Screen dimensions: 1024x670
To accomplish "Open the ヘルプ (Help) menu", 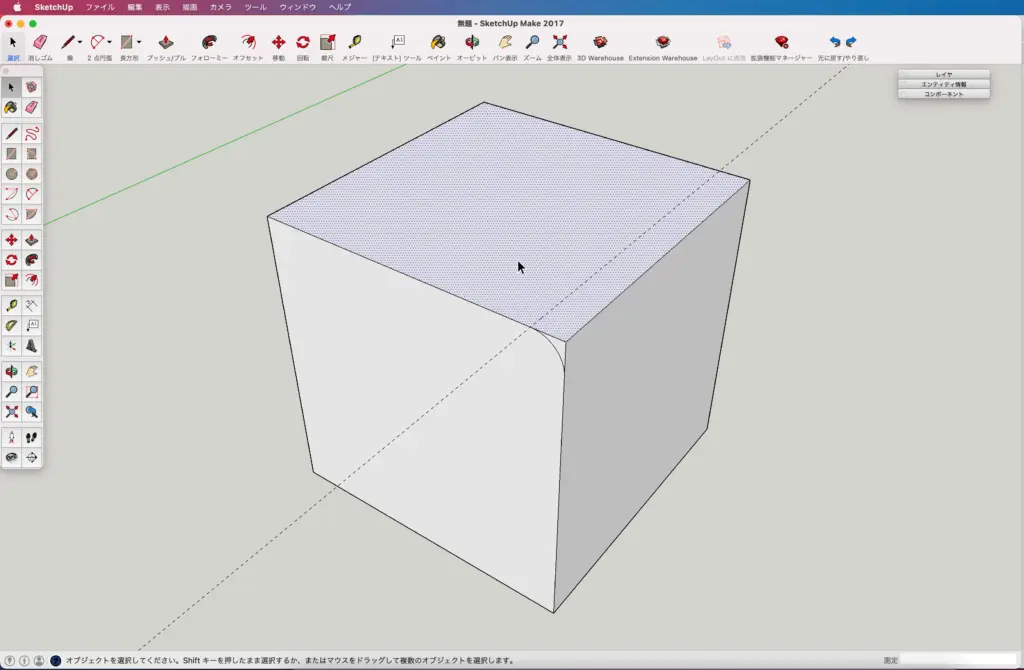I will click(x=340, y=7).
